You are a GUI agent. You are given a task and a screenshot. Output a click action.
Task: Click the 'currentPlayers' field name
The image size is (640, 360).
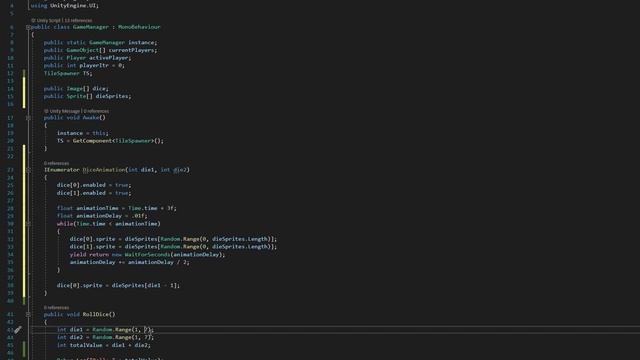point(131,50)
